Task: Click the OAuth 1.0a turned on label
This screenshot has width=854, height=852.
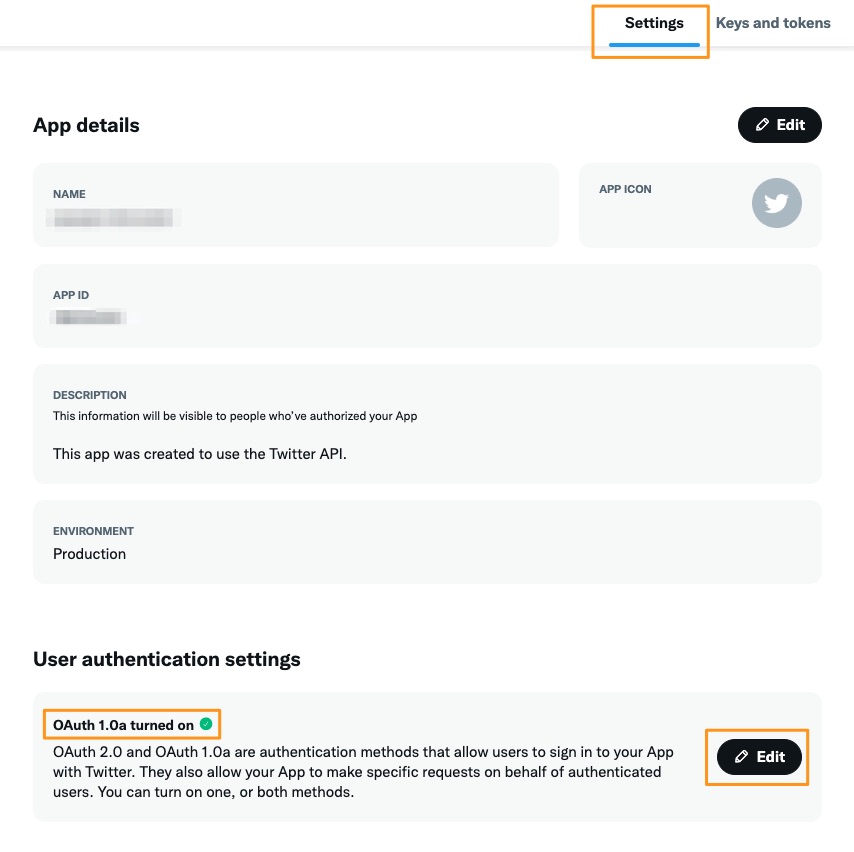Action: pos(125,724)
